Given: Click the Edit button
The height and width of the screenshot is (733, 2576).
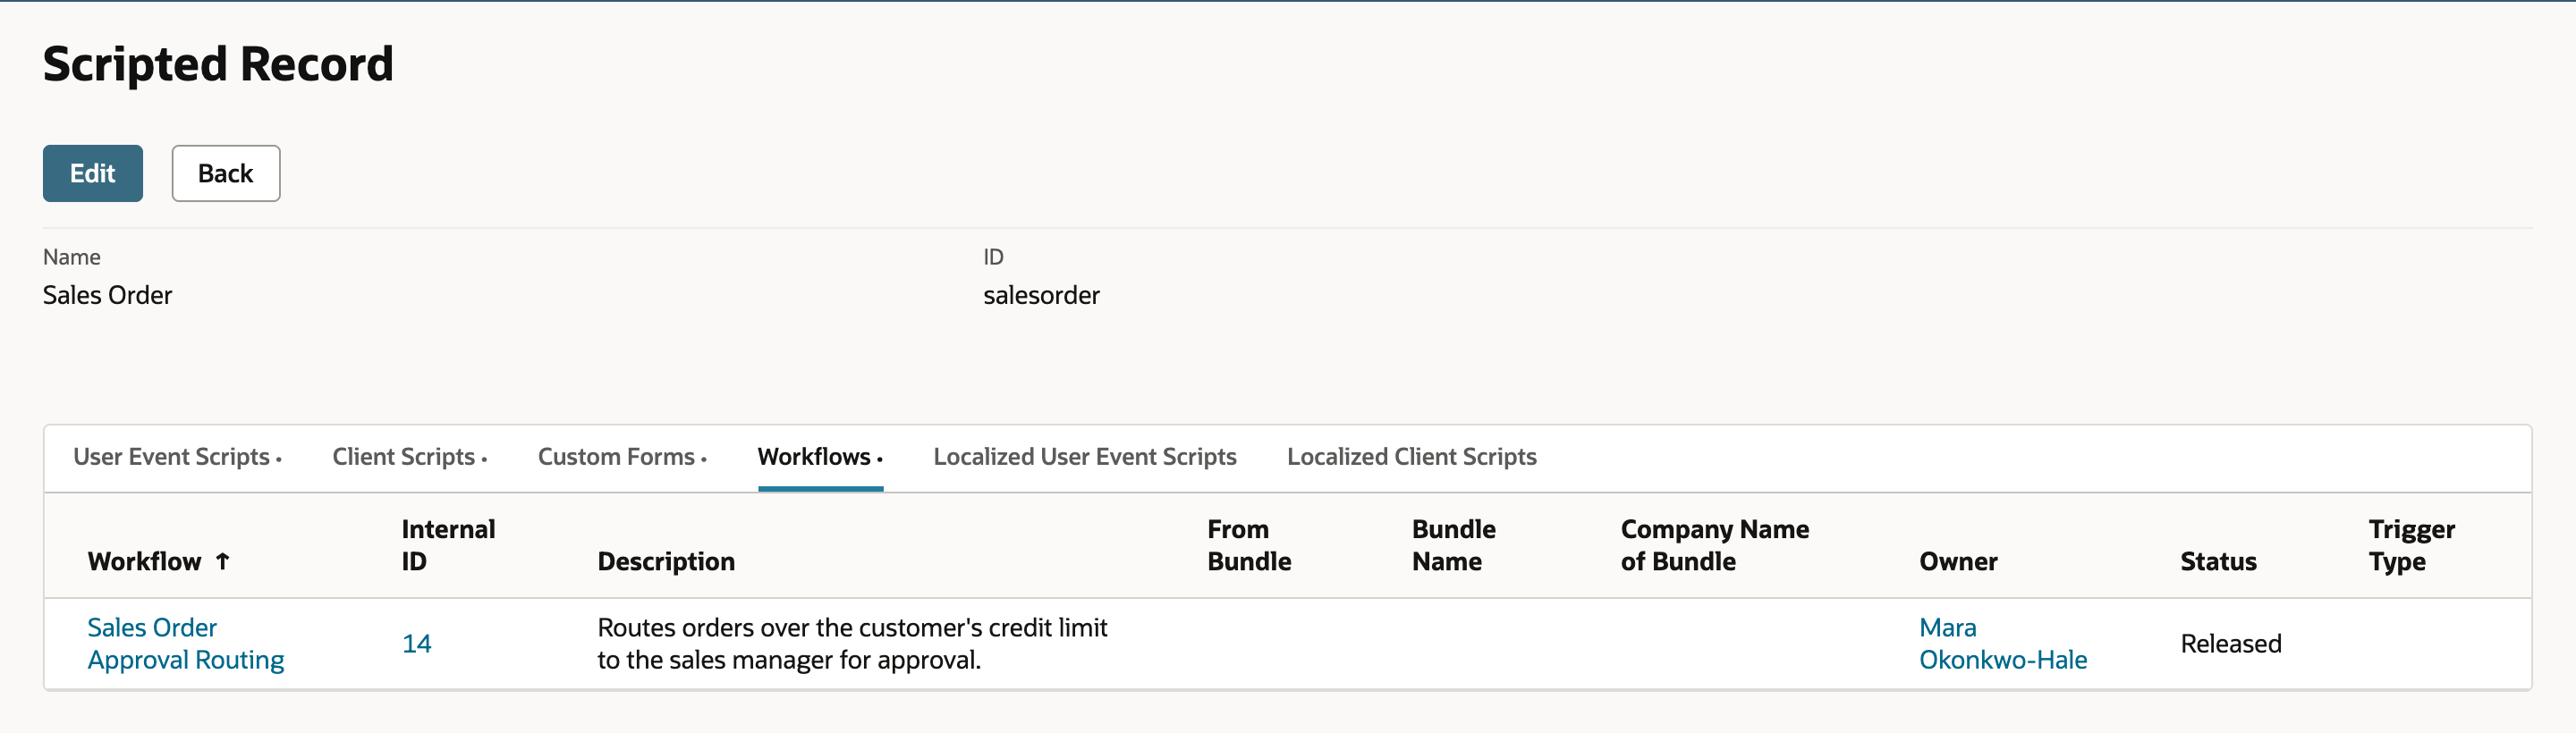Looking at the screenshot, I should [92, 173].
